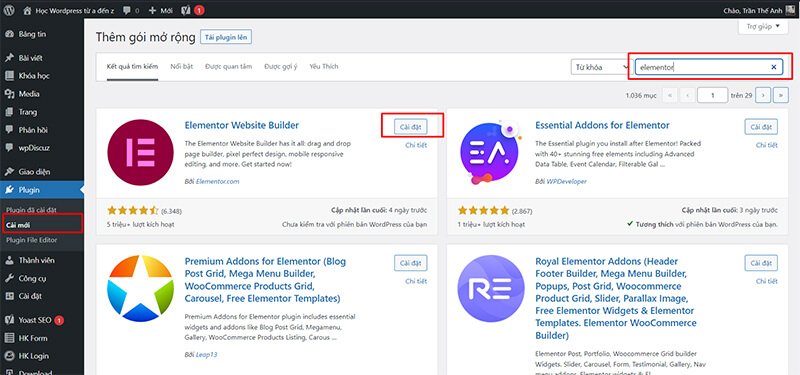Clear the search field with X
This screenshot has height=375, width=800.
[773, 67]
